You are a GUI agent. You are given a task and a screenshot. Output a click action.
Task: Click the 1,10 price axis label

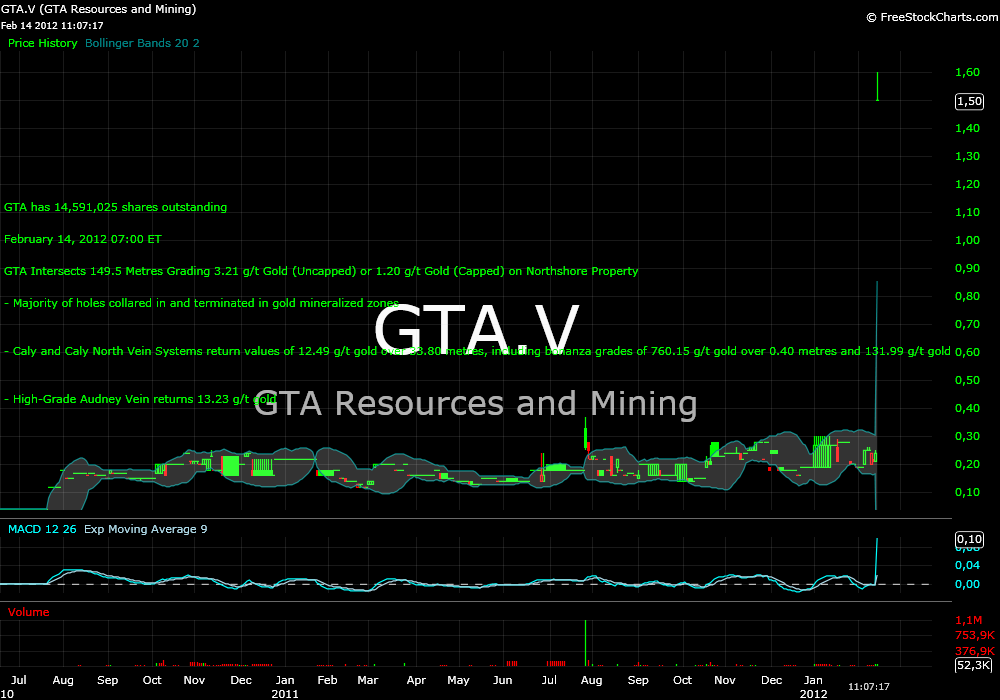[967, 212]
